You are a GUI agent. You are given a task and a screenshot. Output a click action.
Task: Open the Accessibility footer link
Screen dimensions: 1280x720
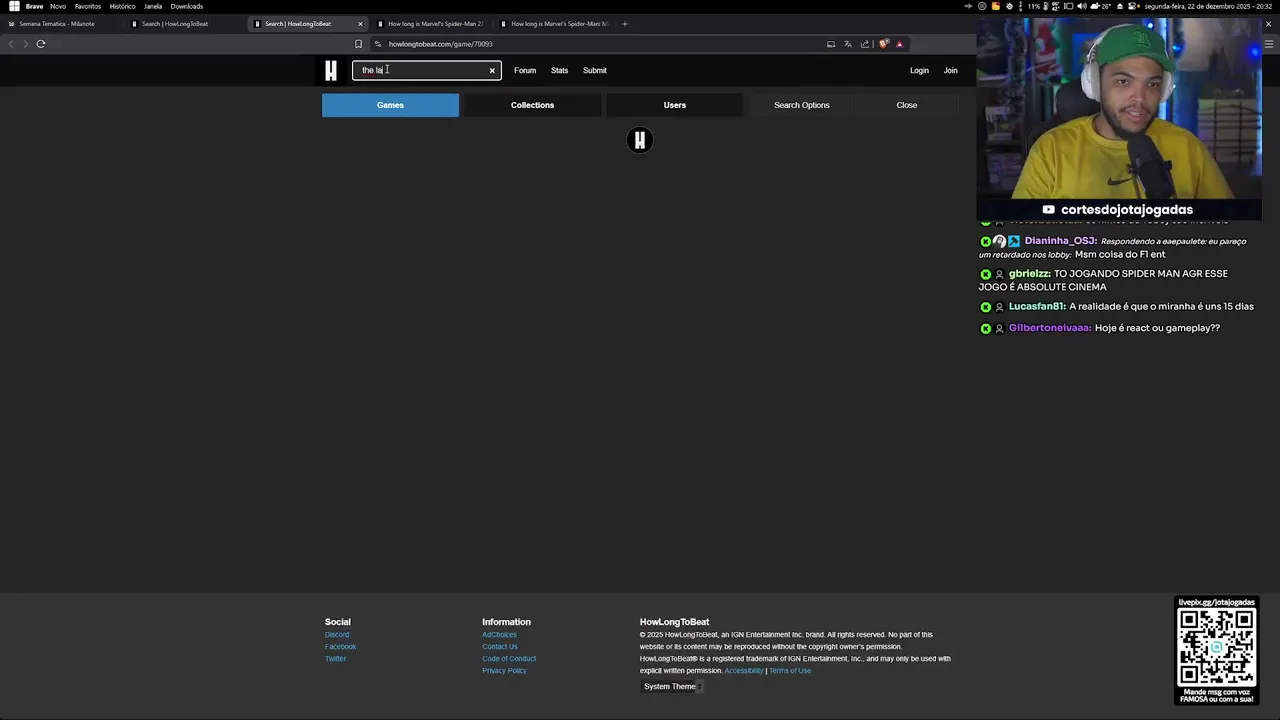(743, 671)
